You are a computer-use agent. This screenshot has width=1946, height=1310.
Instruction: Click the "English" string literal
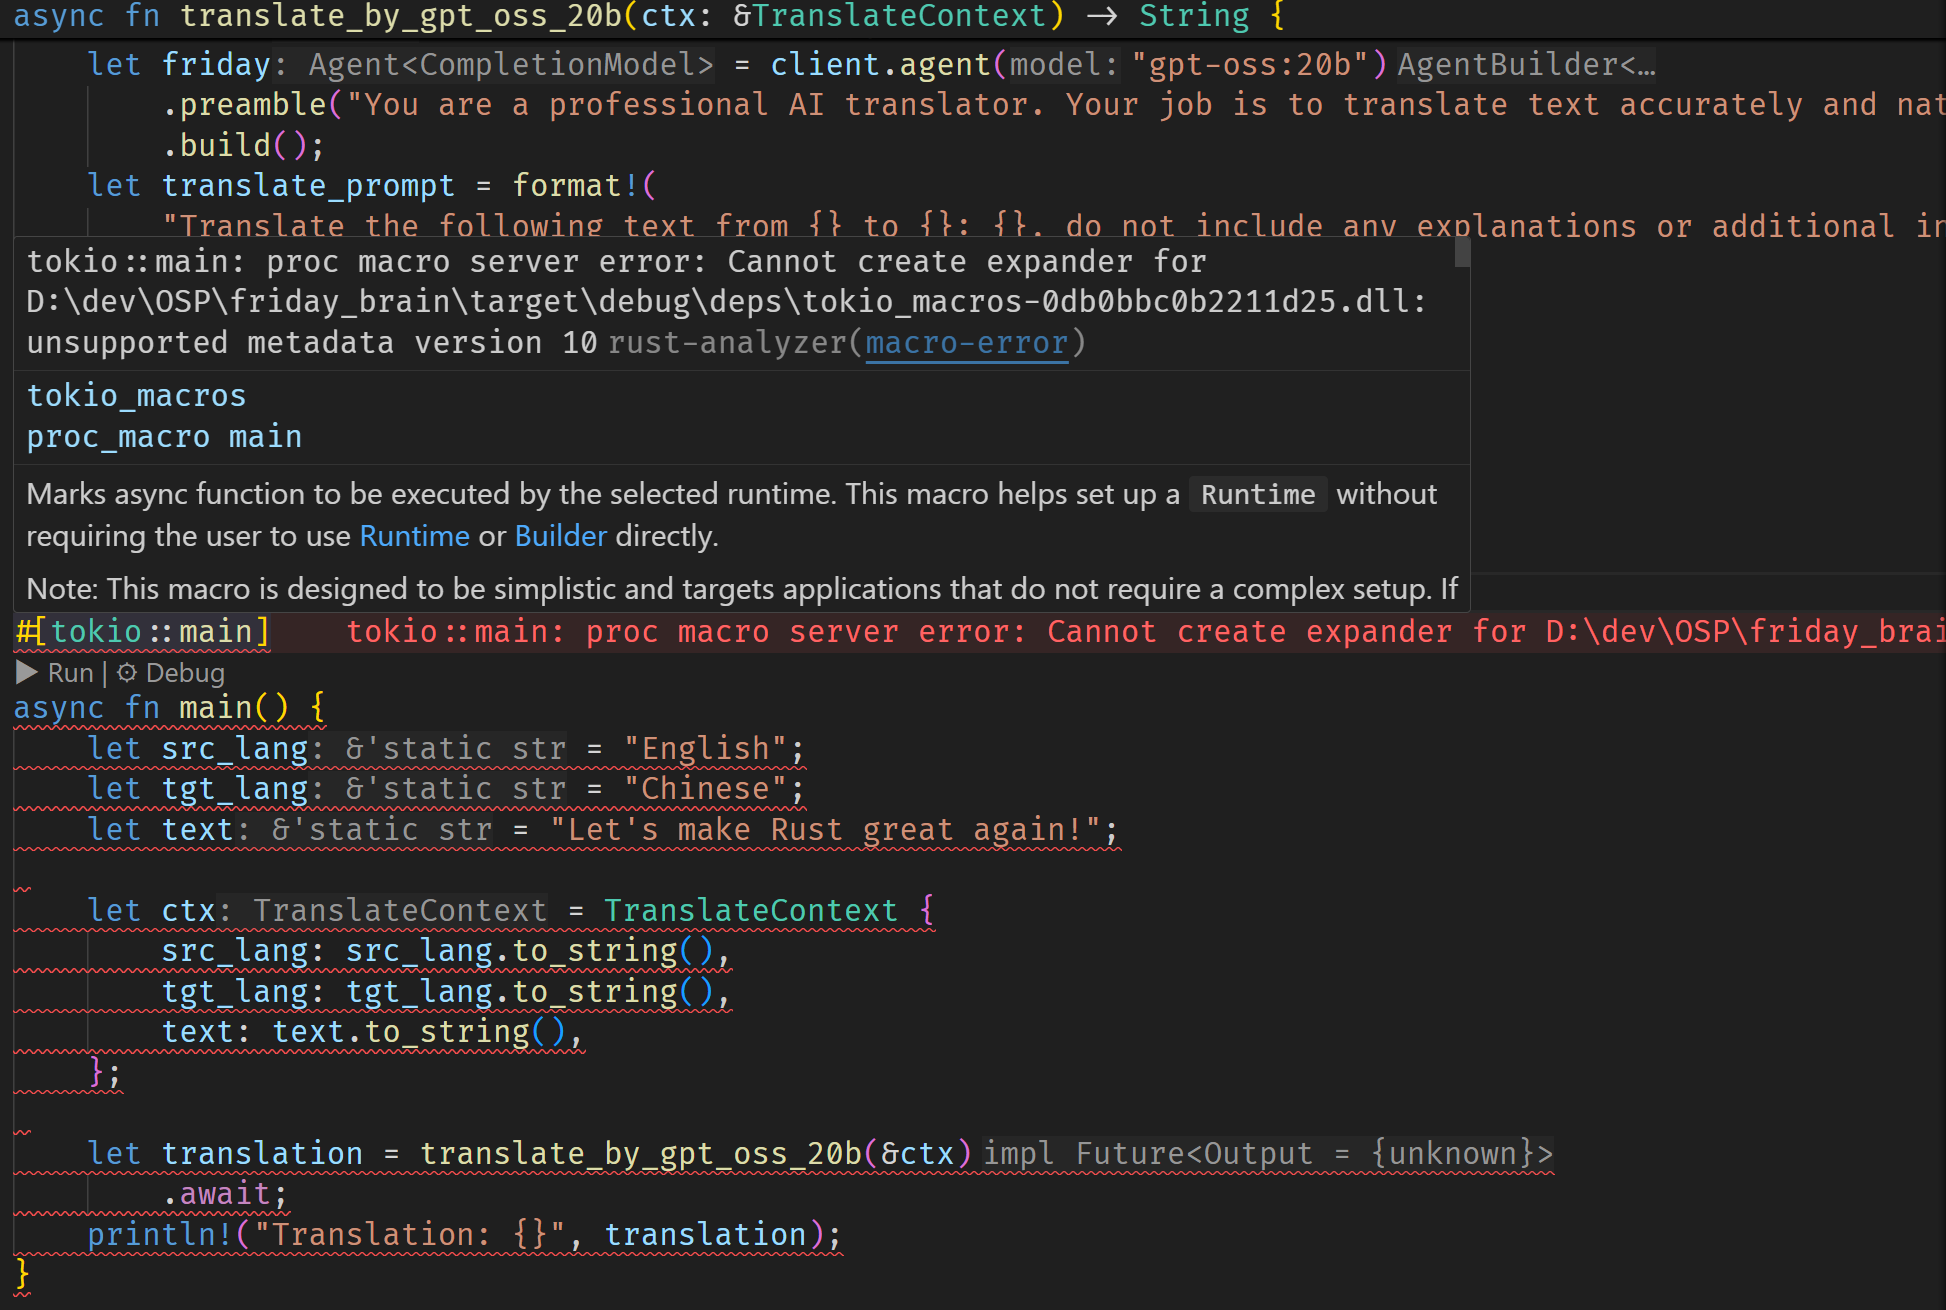point(706,748)
